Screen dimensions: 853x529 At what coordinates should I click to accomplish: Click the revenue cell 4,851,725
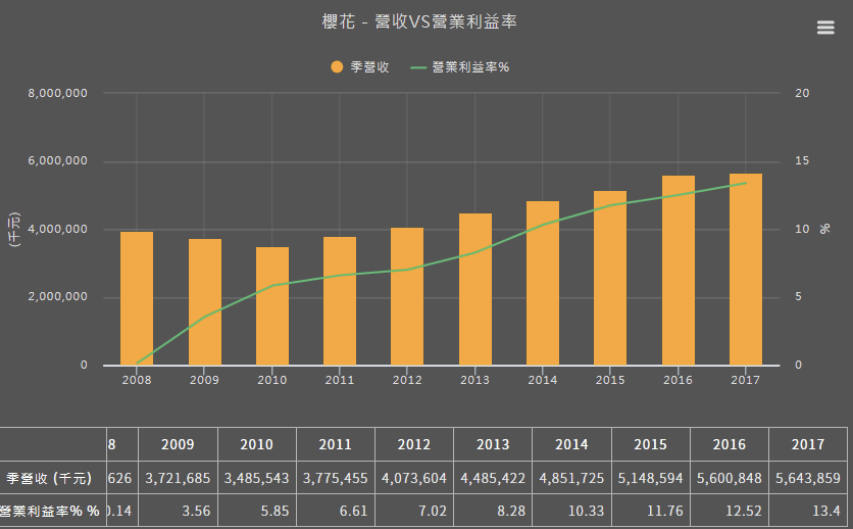(572, 478)
